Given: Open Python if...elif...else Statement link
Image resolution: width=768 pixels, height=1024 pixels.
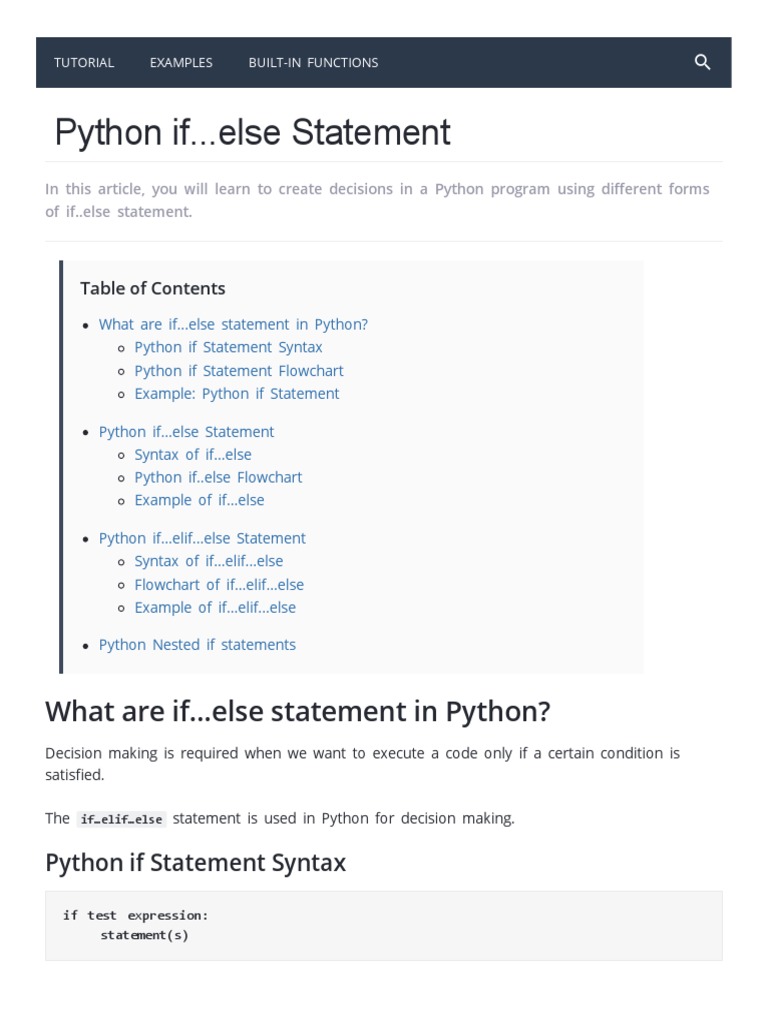Looking at the screenshot, I should pyautogui.click(x=202, y=538).
